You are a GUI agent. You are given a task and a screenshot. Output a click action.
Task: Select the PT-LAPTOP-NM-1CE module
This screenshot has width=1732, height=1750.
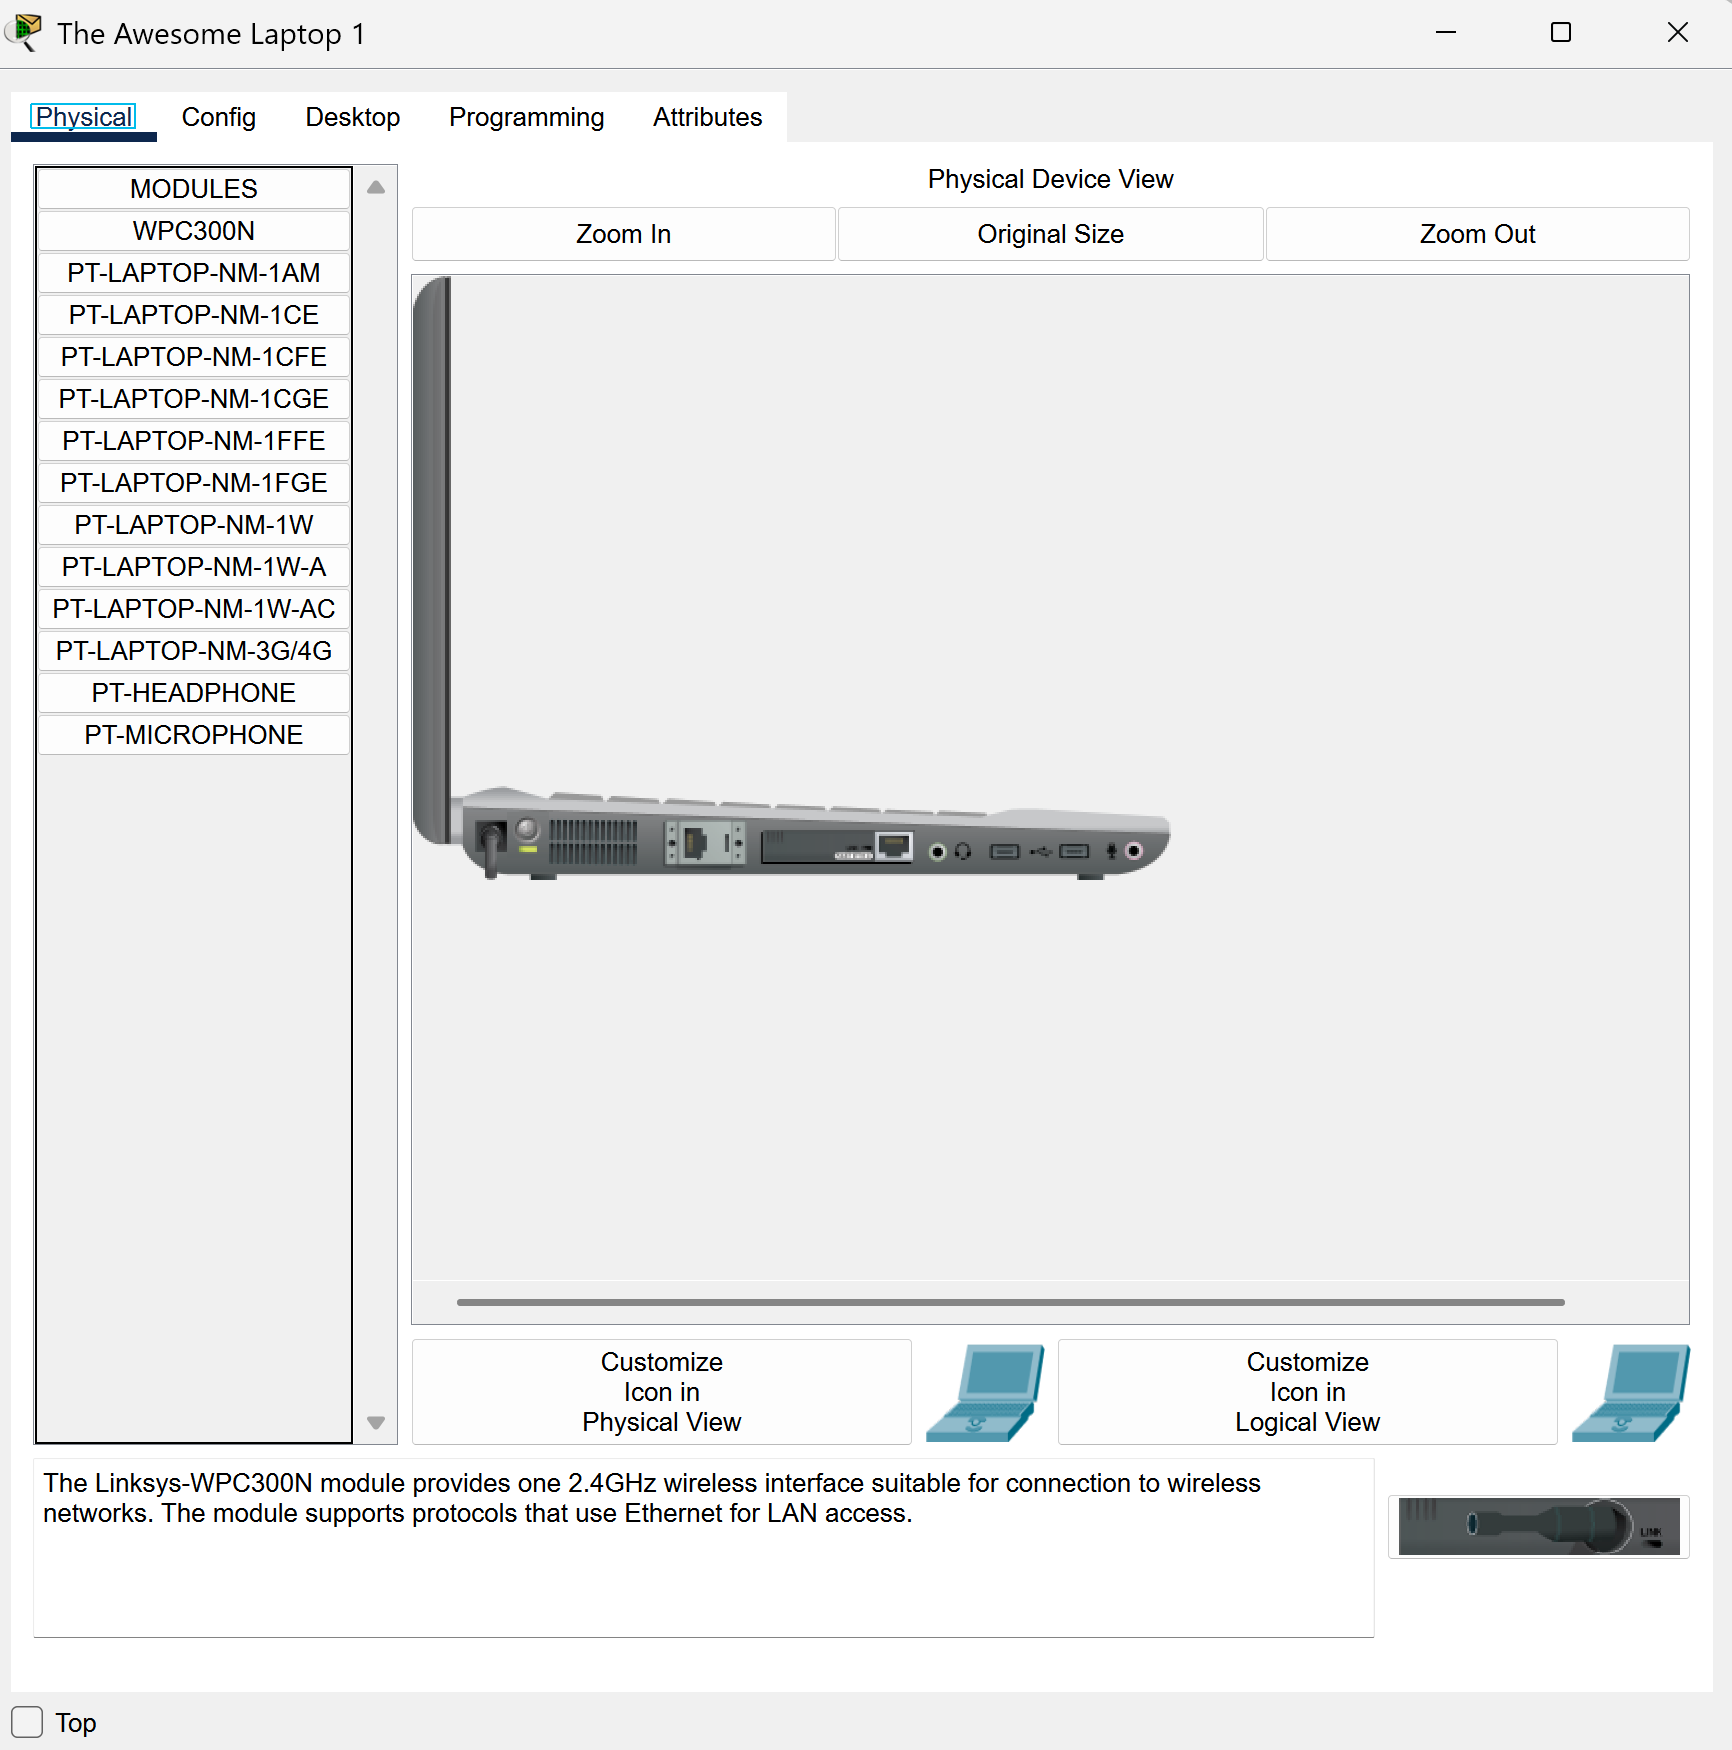pyautogui.click(x=194, y=315)
